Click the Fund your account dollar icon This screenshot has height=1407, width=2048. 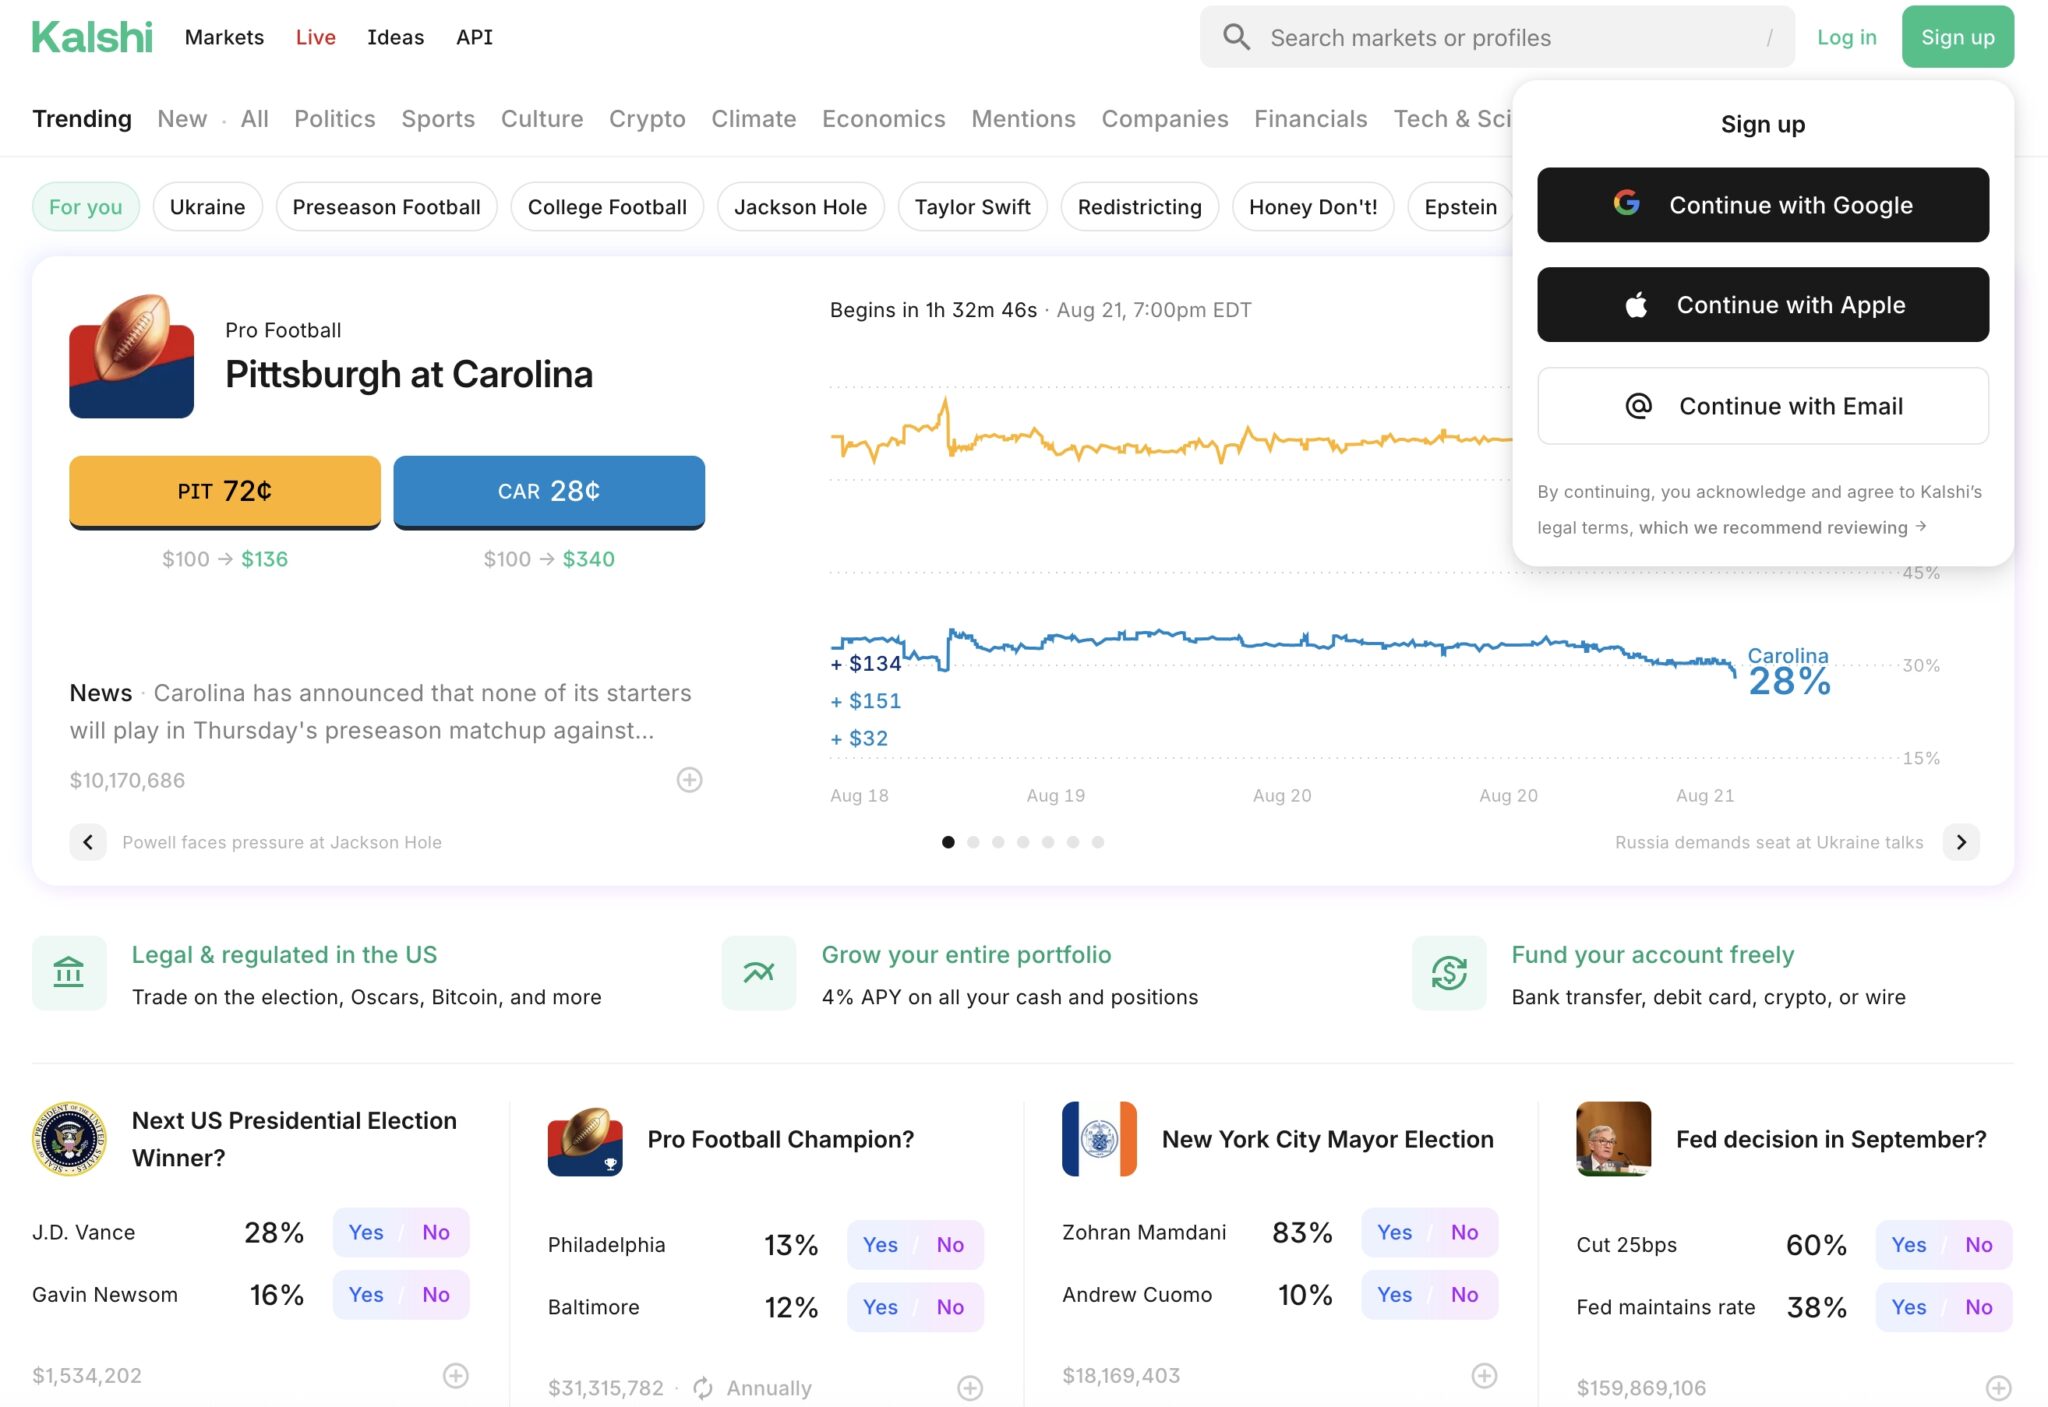pos(1448,972)
